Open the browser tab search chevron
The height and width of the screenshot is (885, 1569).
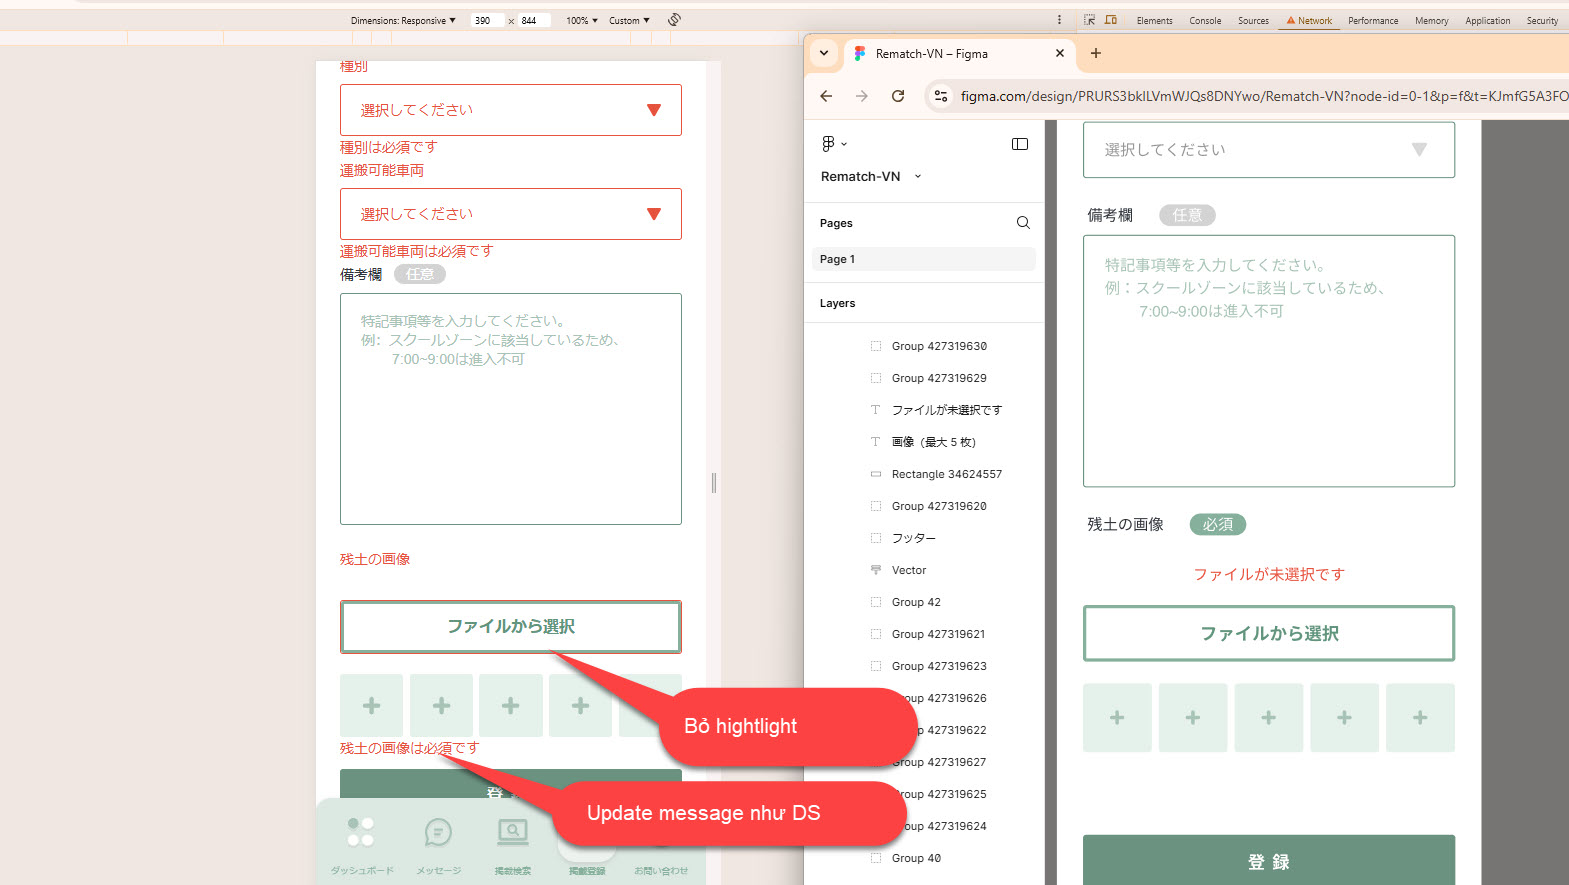824,53
